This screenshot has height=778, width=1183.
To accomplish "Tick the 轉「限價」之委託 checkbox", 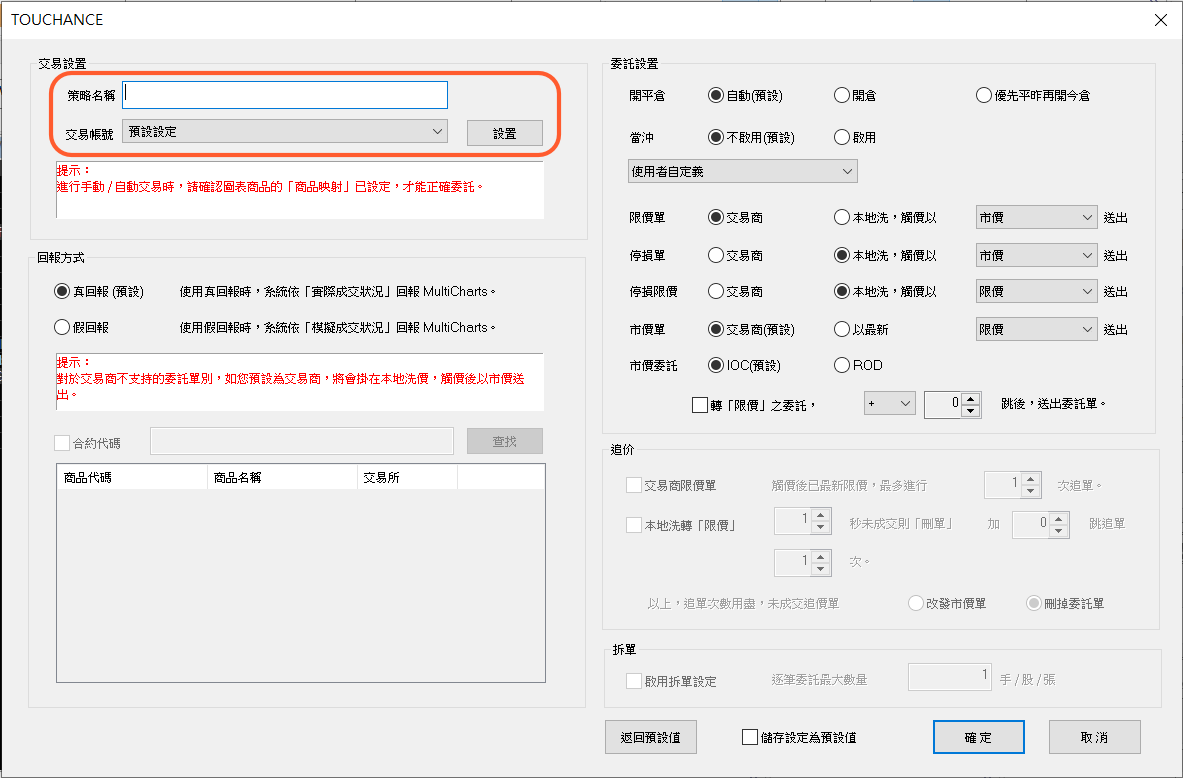I will 699,405.
